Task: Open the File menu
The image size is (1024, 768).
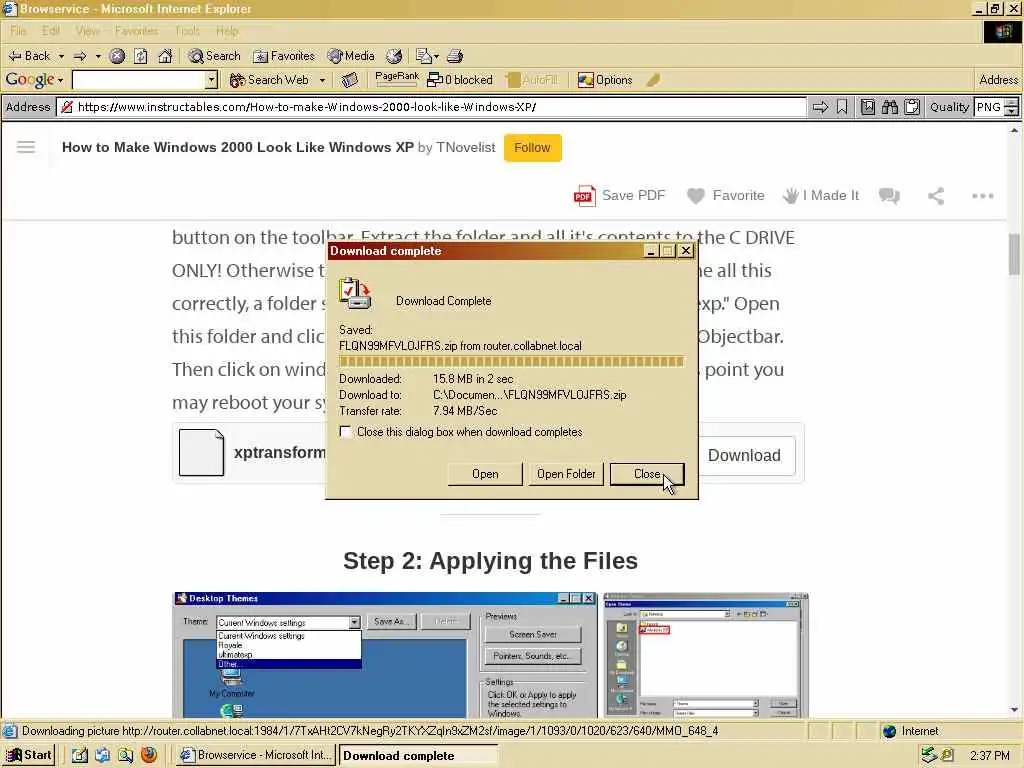Action: (18, 31)
